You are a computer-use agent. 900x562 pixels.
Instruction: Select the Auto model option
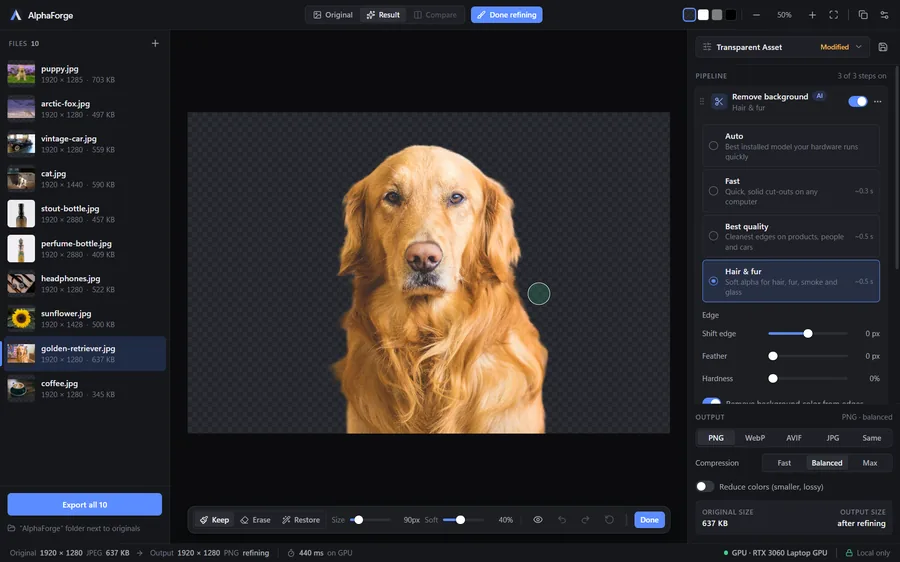[790, 146]
